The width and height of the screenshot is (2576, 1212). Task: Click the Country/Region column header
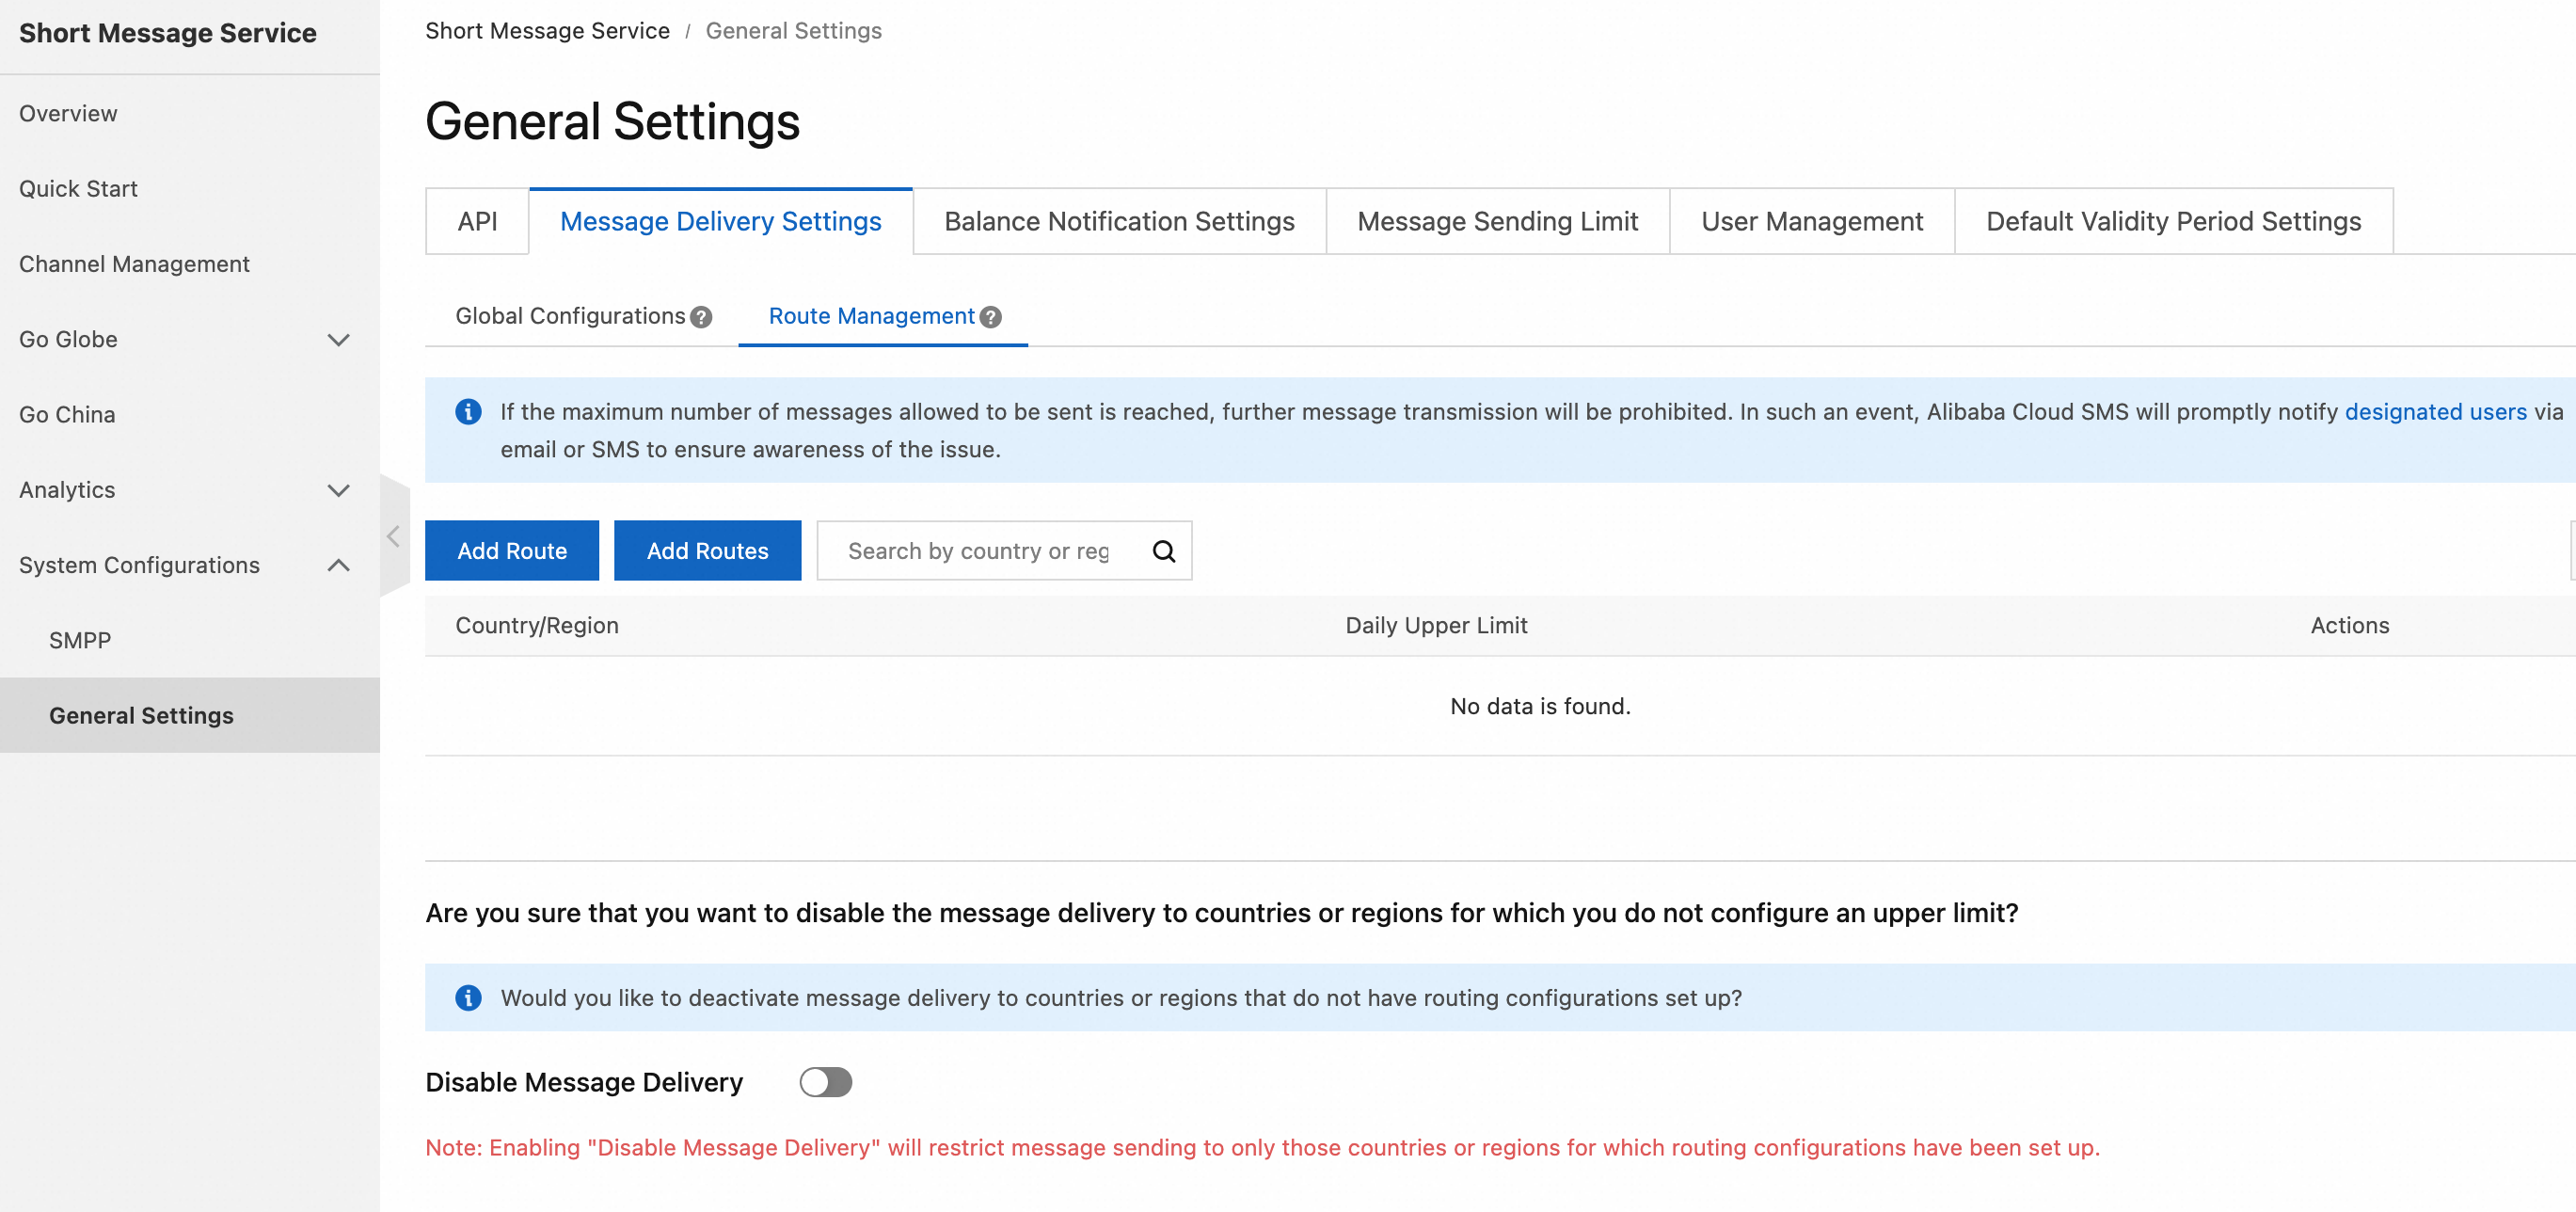(537, 626)
